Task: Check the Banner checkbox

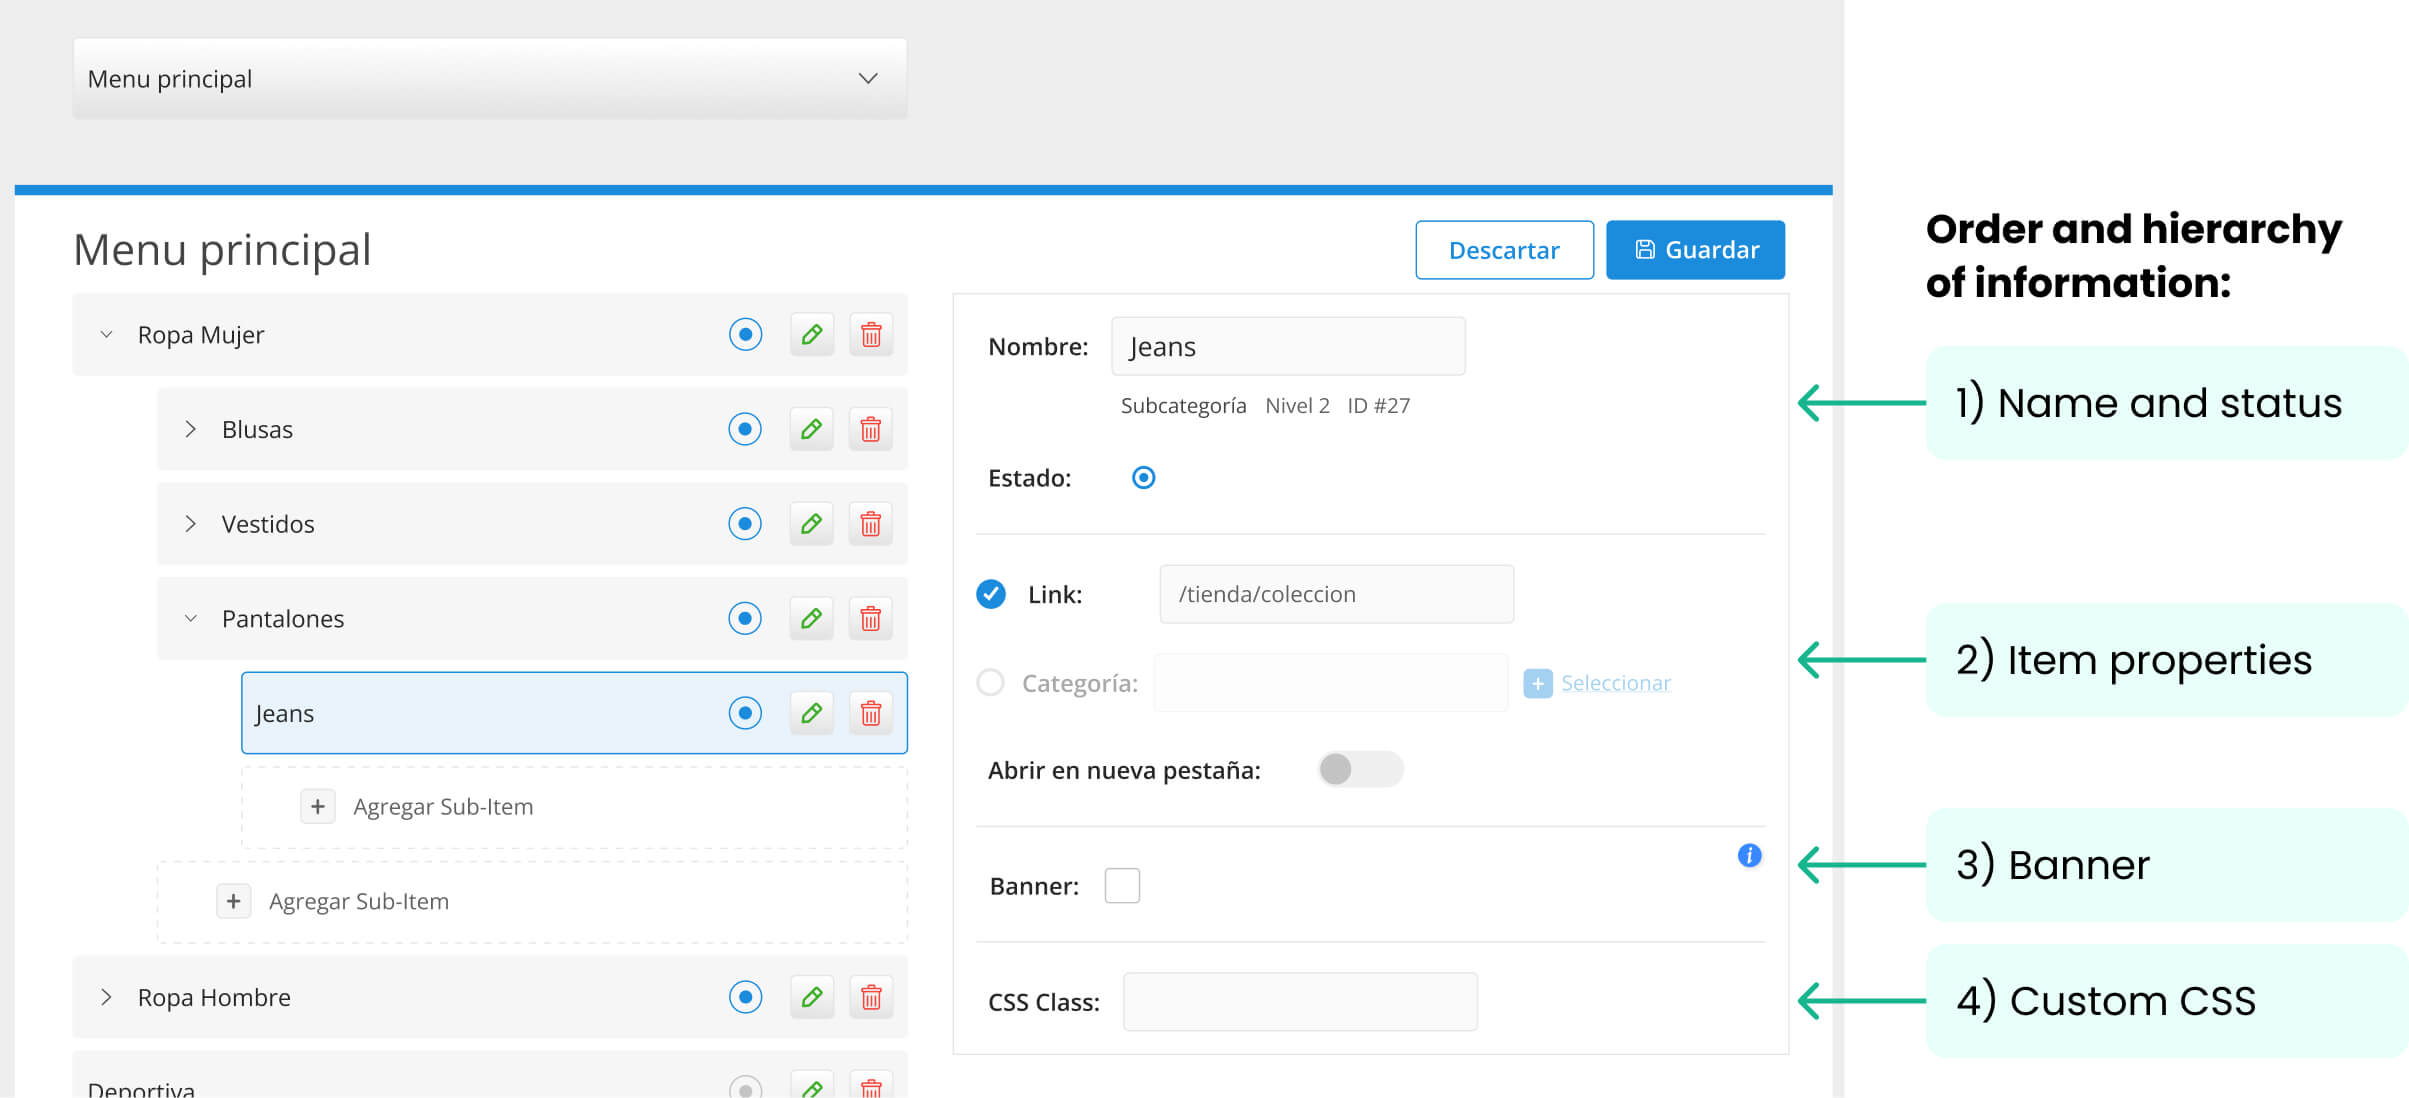Action: [x=1121, y=885]
